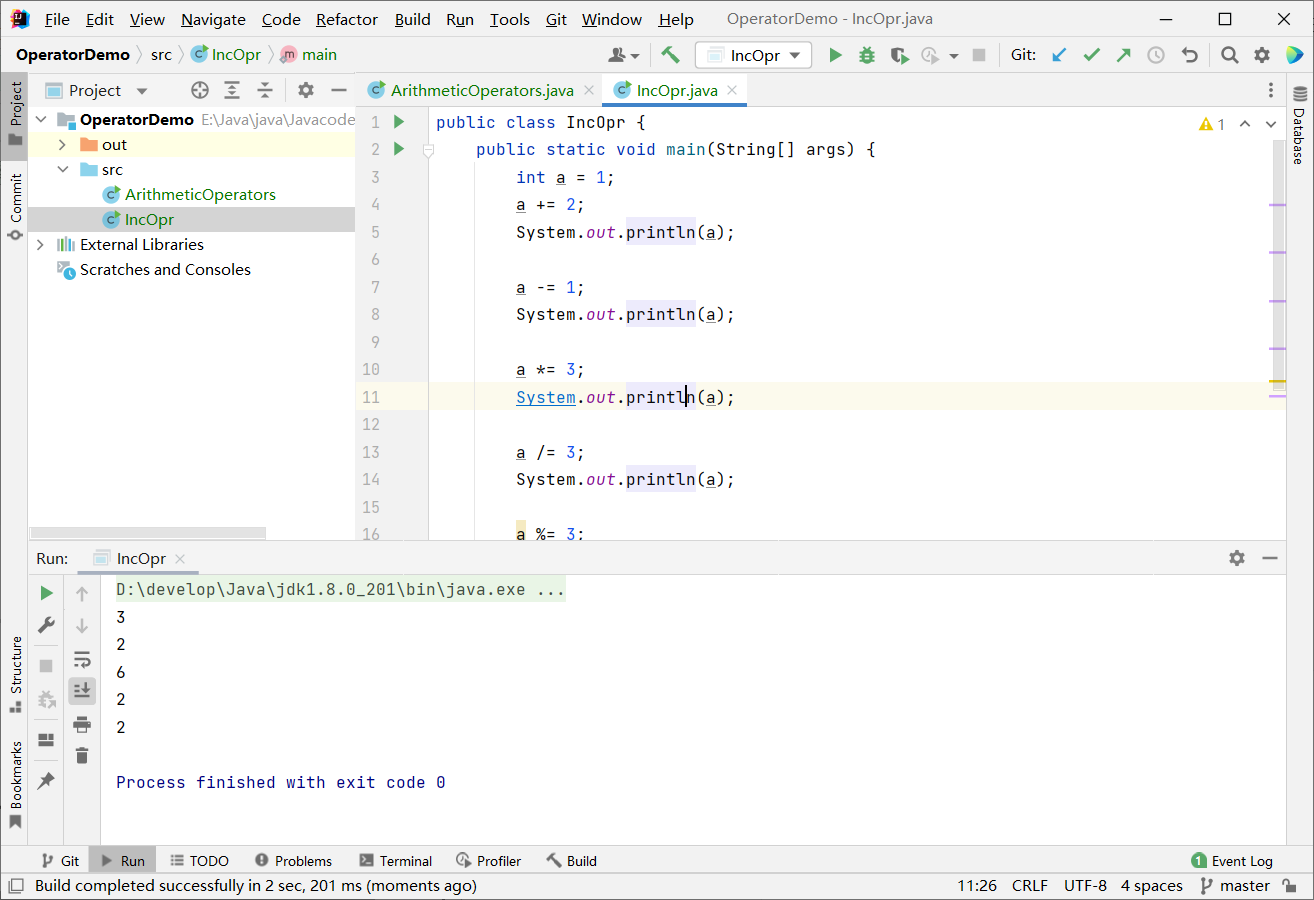The height and width of the screenshot is (900, 1314).
Task: Hide the Project panel with minus icon
Action: pyautogui.click(x=338, y=90)
